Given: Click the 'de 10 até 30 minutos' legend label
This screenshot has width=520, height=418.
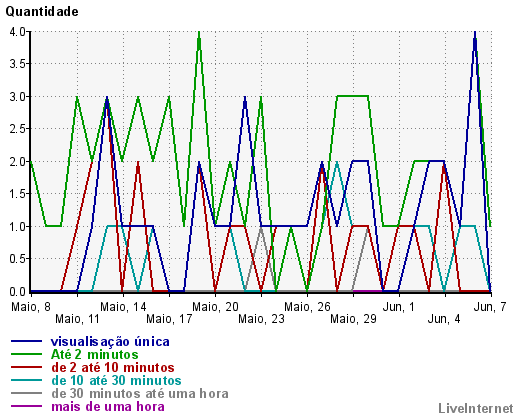Looking at the screenshot, I should coord(116,381).
